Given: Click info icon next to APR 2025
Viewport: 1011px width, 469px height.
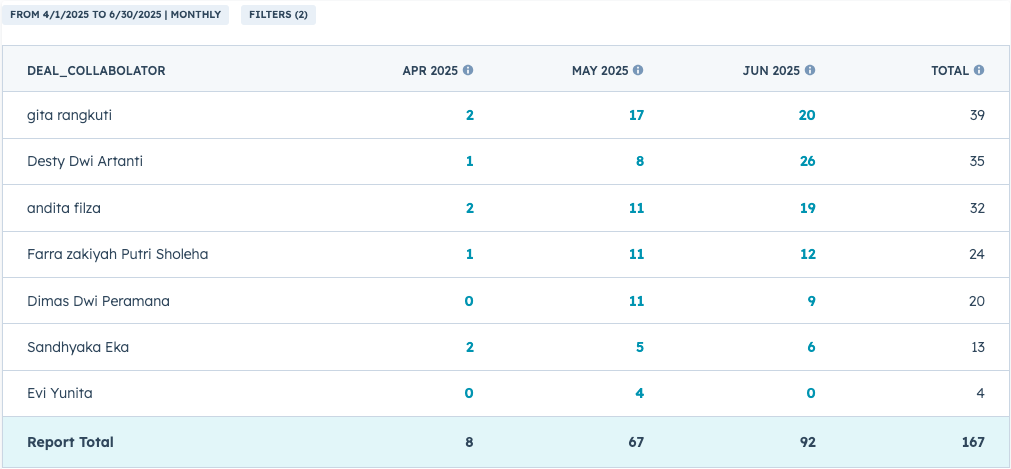Looking at the screenshot, I should tap(468, 71).
